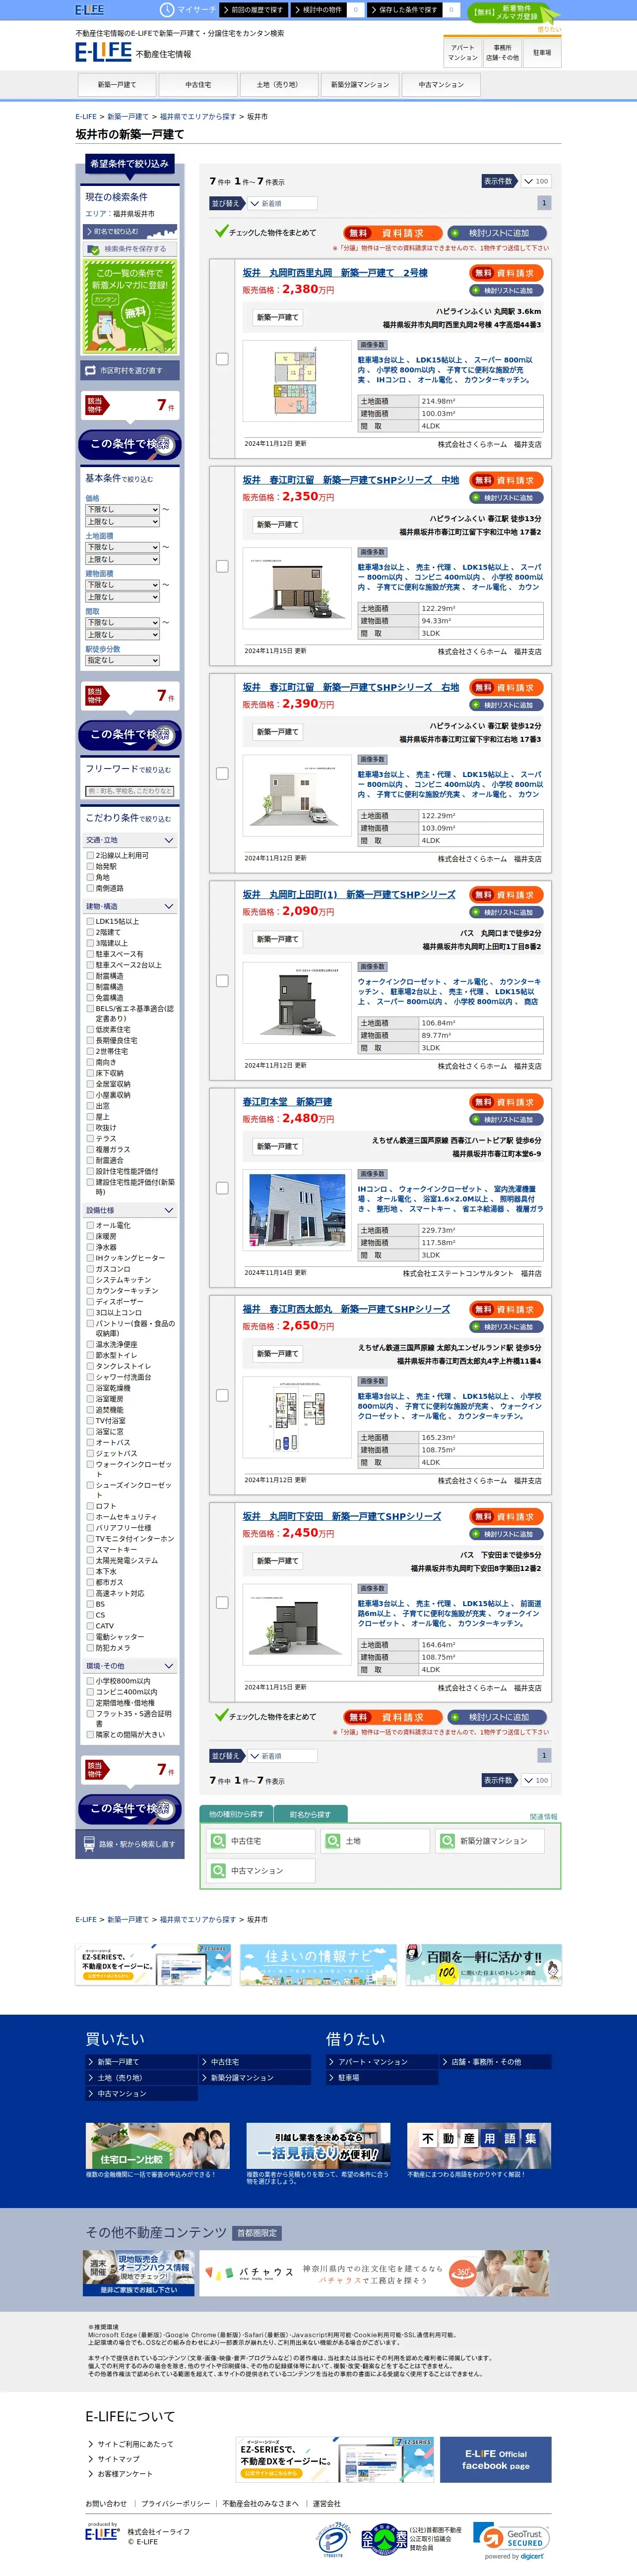This screenshot has height=2576, width=637.
Task: Click top-left small E-LIFE header logo
Action: tap(90, 9)
